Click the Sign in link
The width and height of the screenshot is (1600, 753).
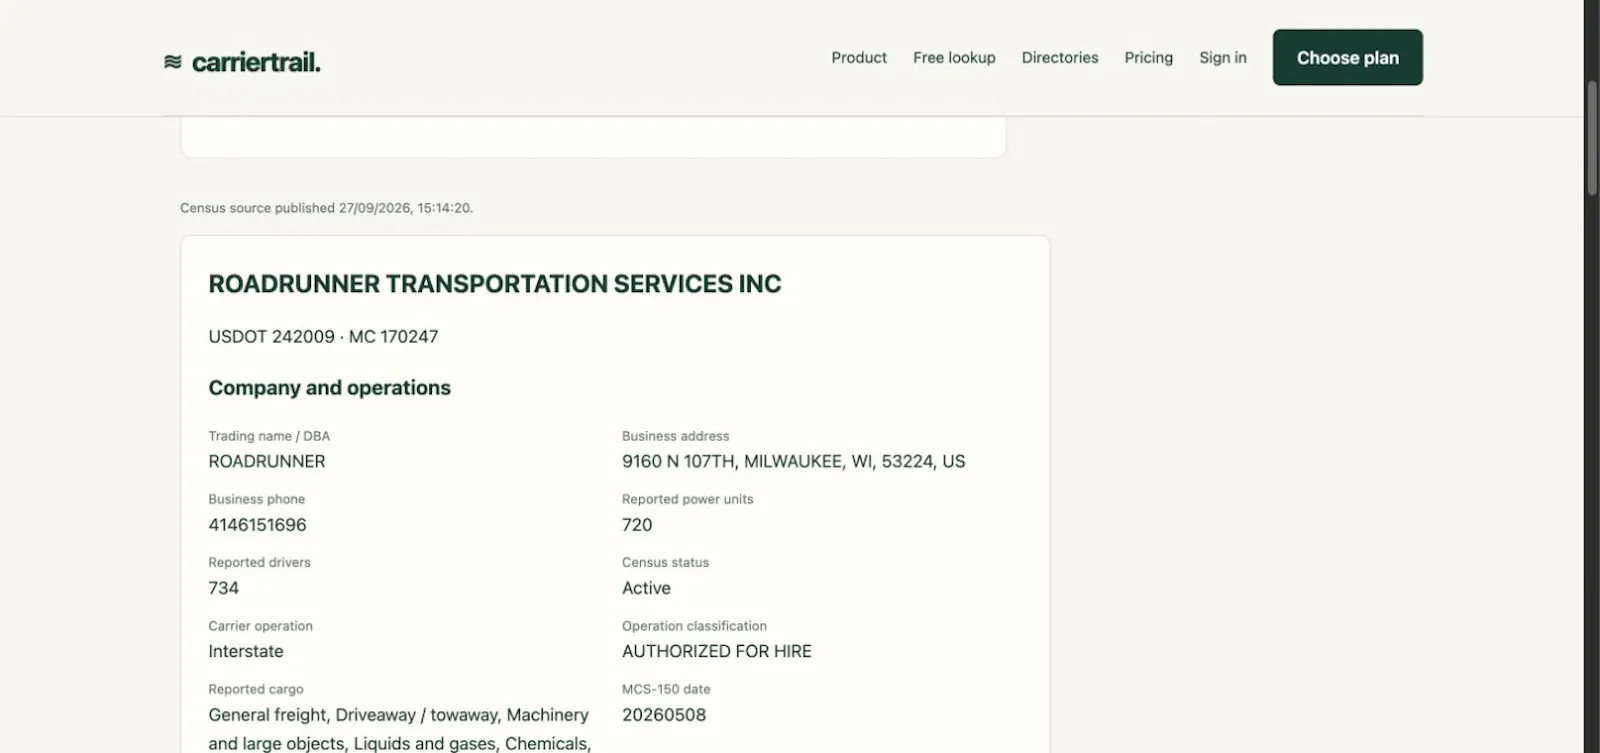(1223, 58)
